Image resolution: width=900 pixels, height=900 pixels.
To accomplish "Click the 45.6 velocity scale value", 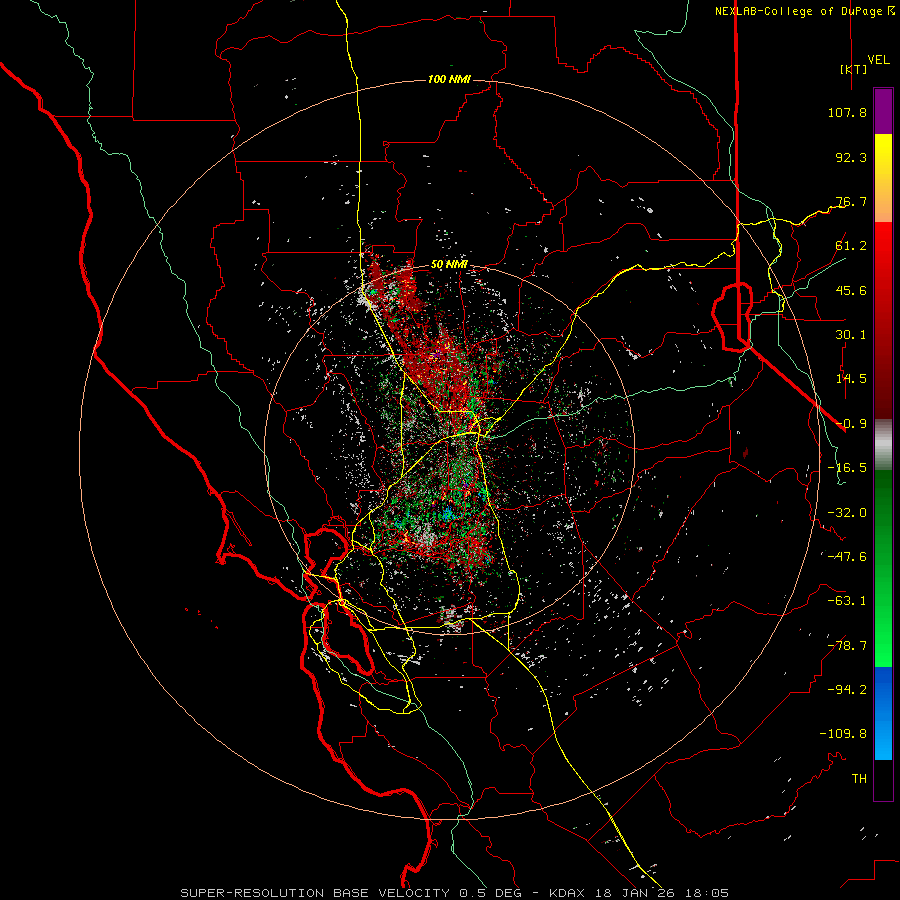I will click(851, 290).
